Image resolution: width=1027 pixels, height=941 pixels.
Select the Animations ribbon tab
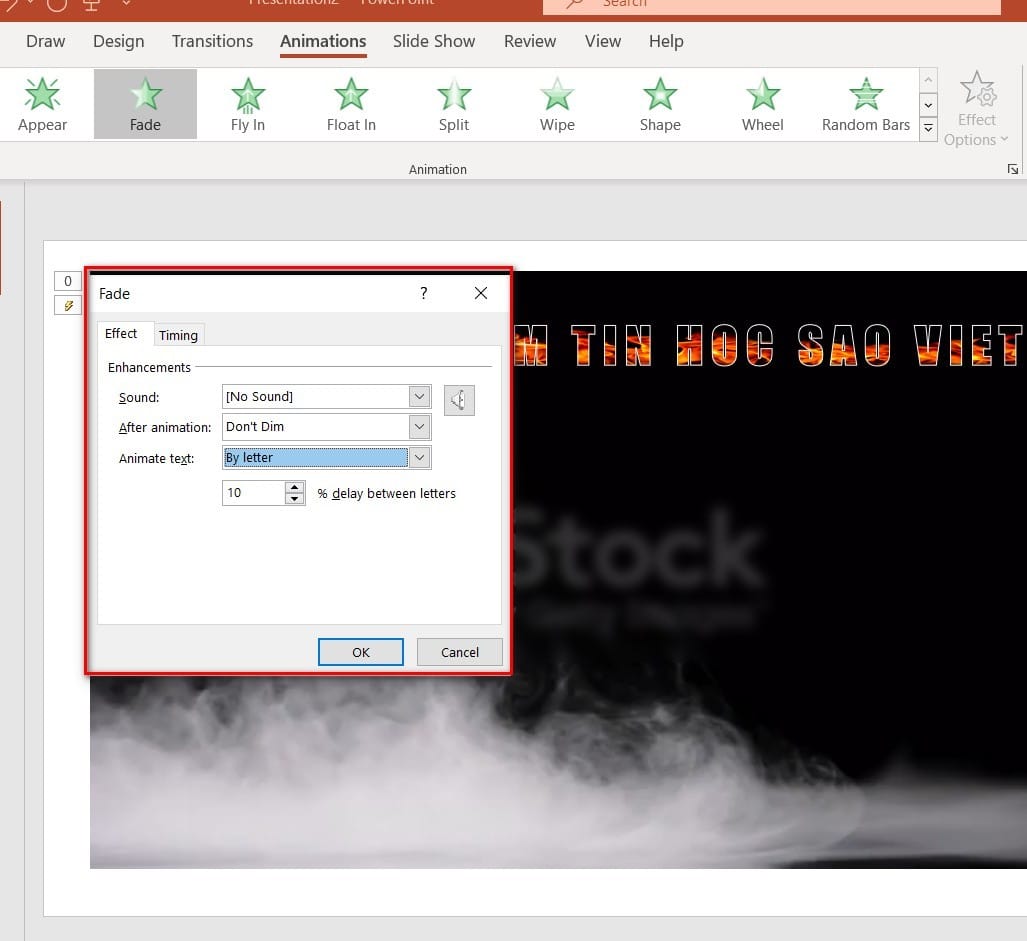[x=323, y=41]
